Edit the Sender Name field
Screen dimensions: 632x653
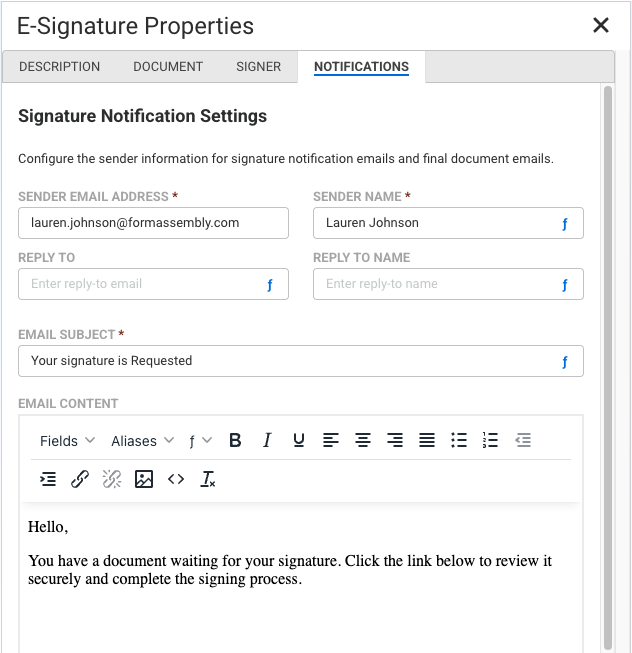pyautogui.click(x=448, y=223)
